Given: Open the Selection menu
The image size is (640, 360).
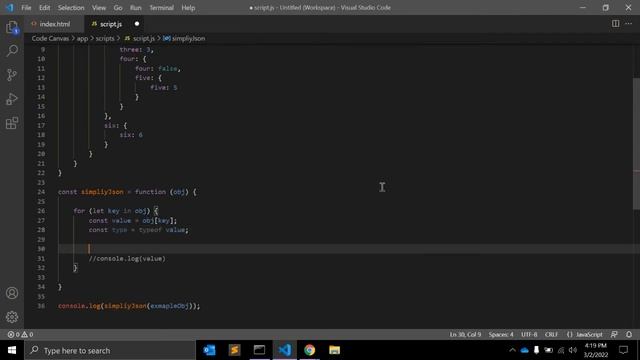Looking at the screenshot, I should click(x=71, y=8).
